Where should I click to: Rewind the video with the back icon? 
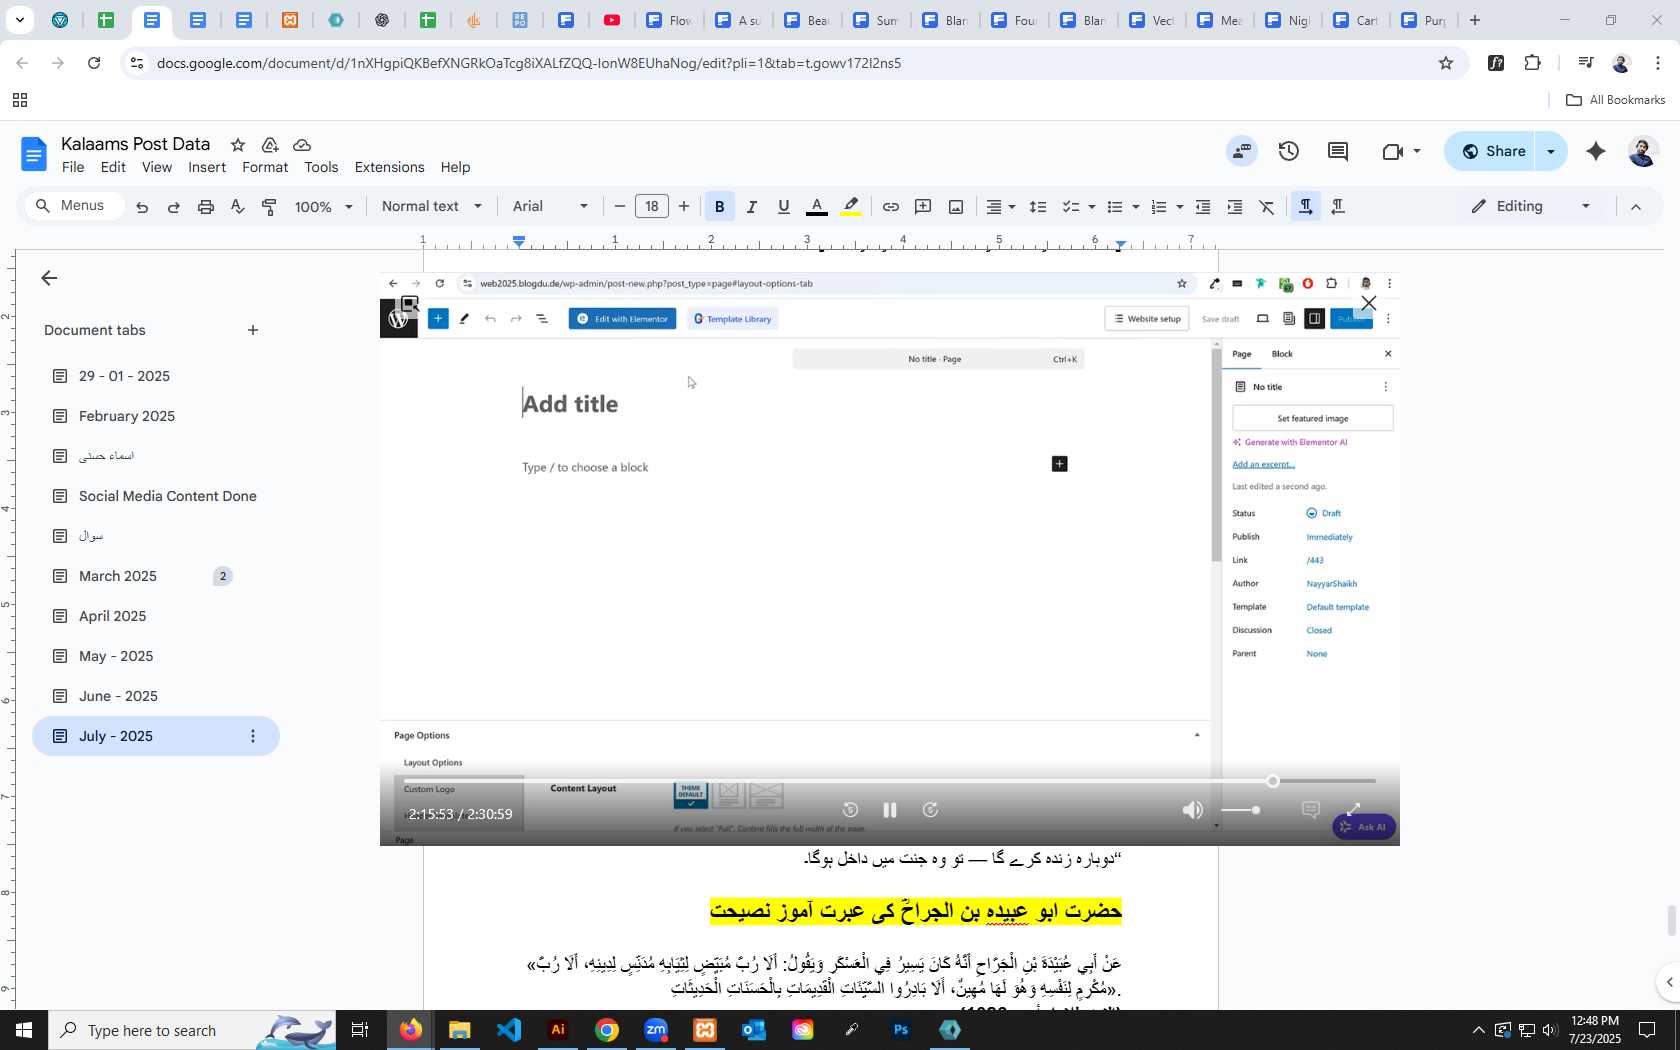[x=850, y=810]
